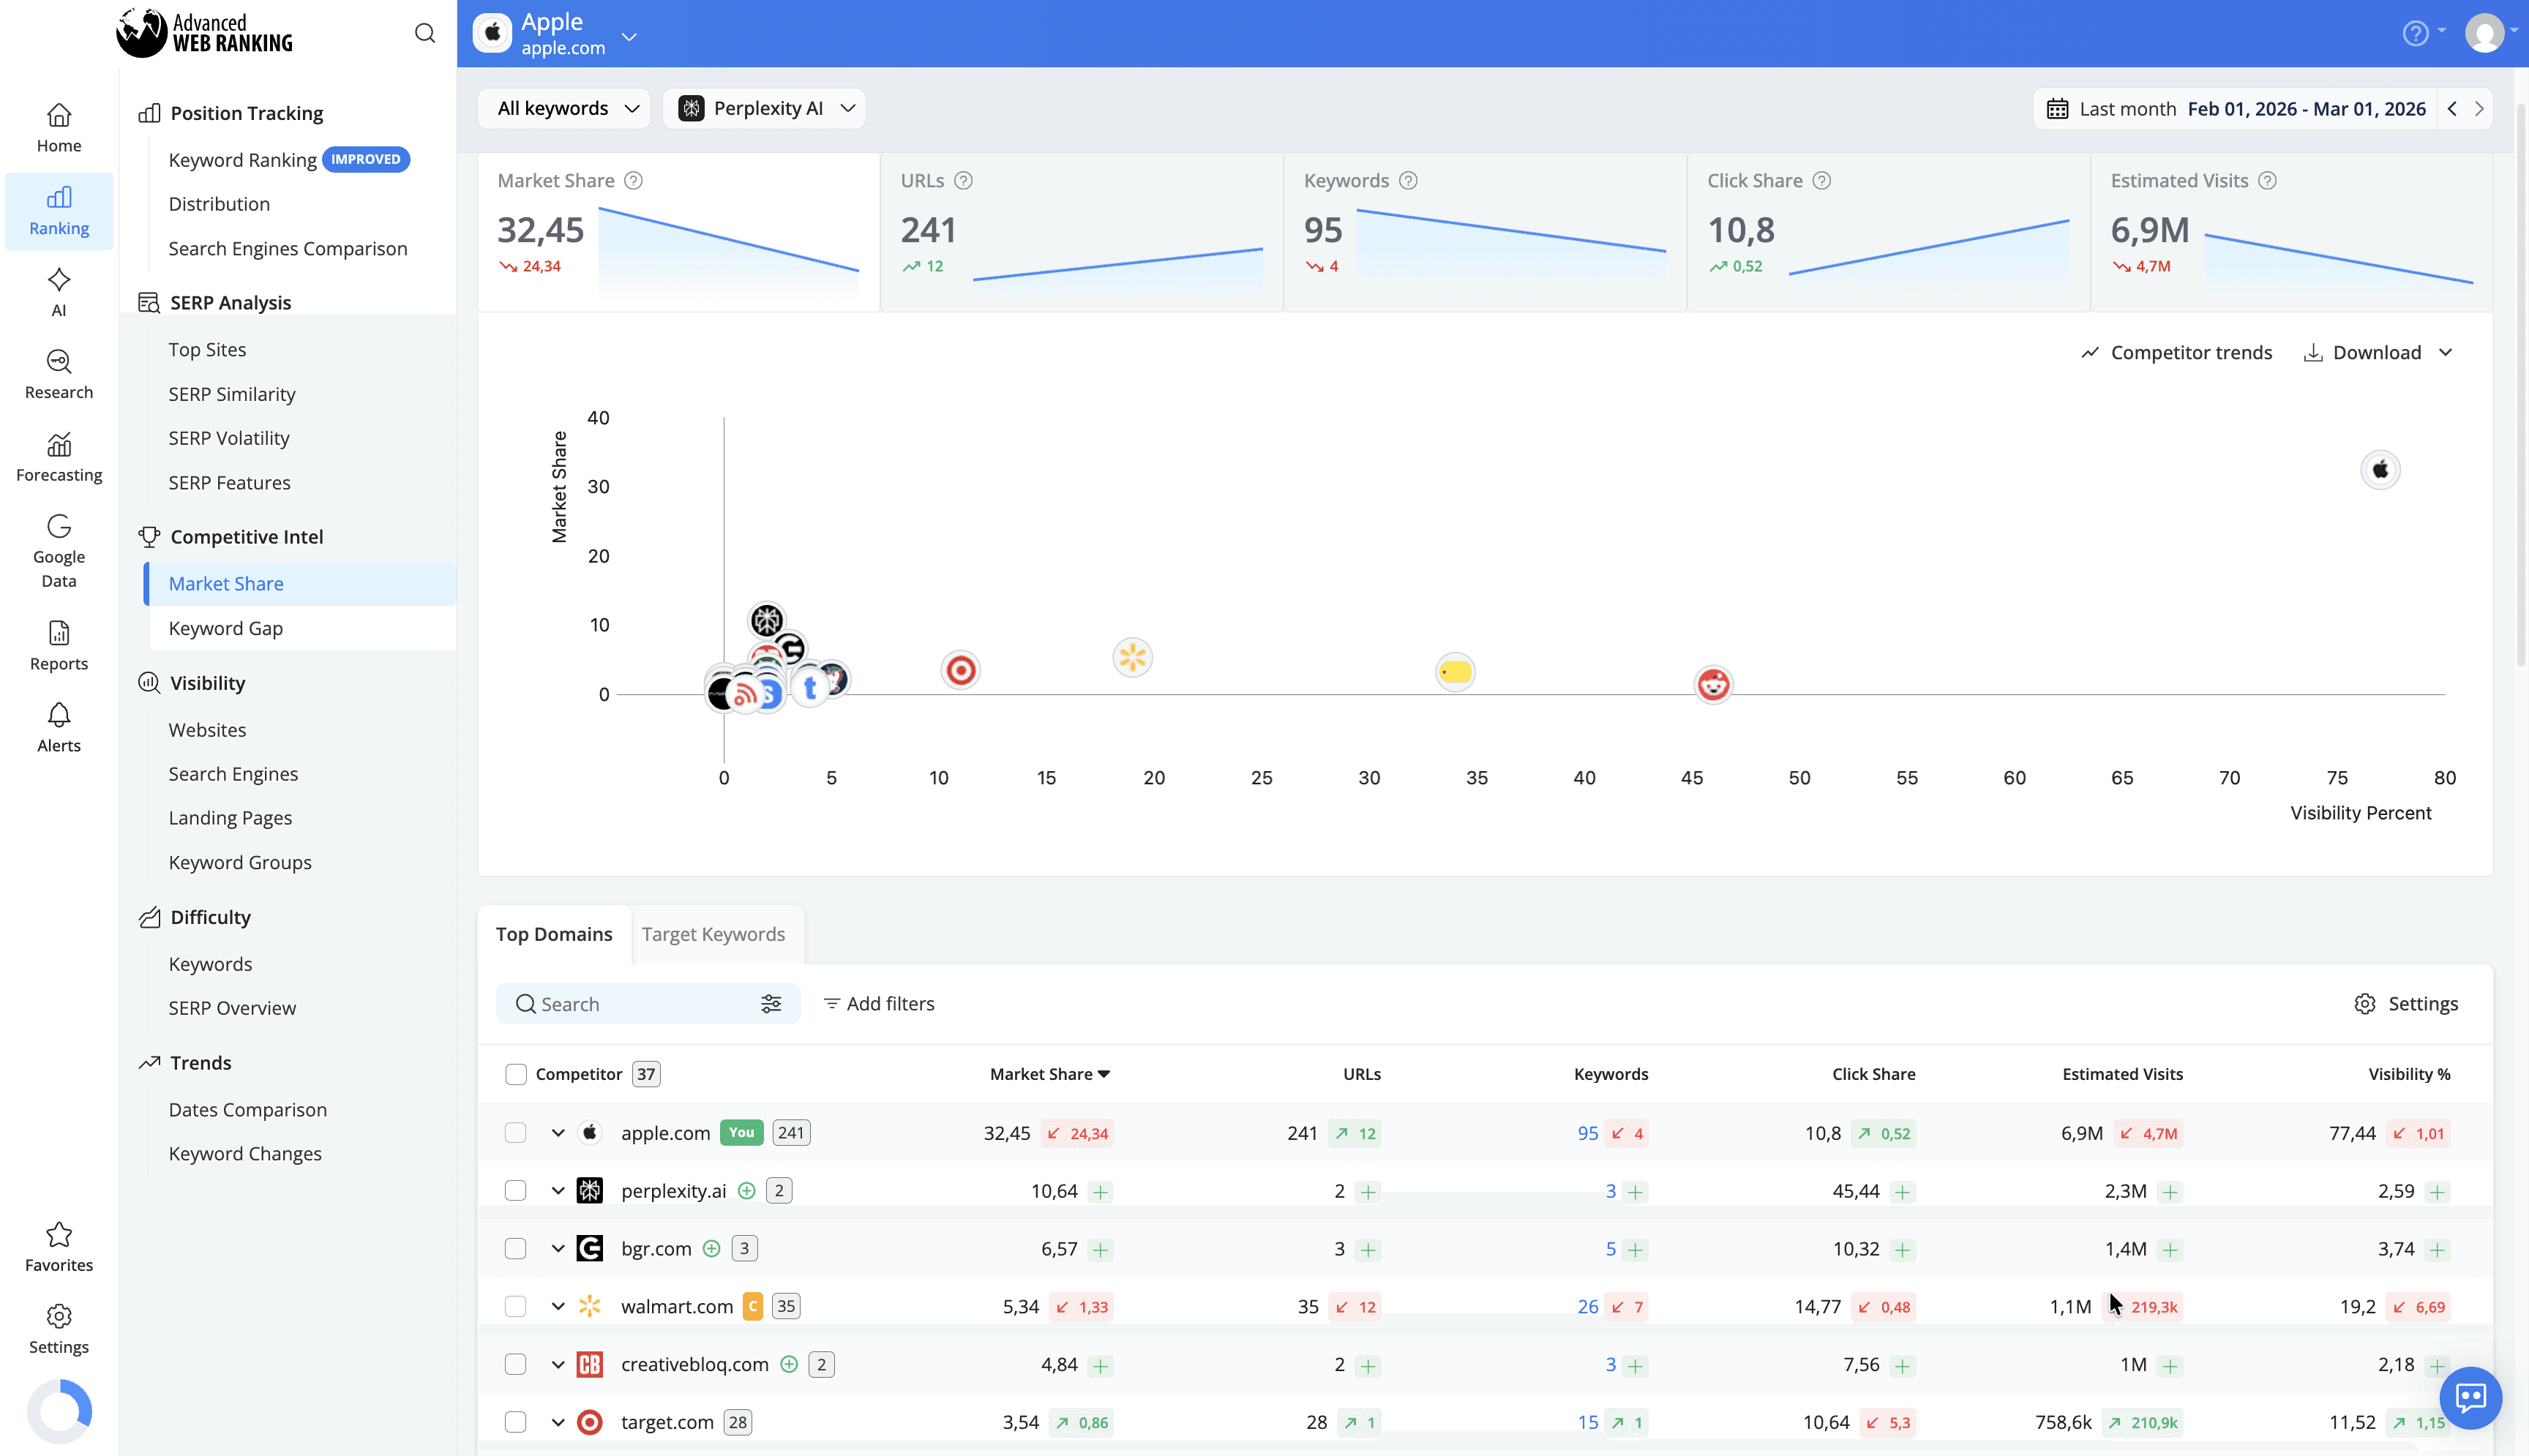
Task: Open the Perplexity AI search engine dropdown
Action: pyautogui.click(x=765, y=108)
